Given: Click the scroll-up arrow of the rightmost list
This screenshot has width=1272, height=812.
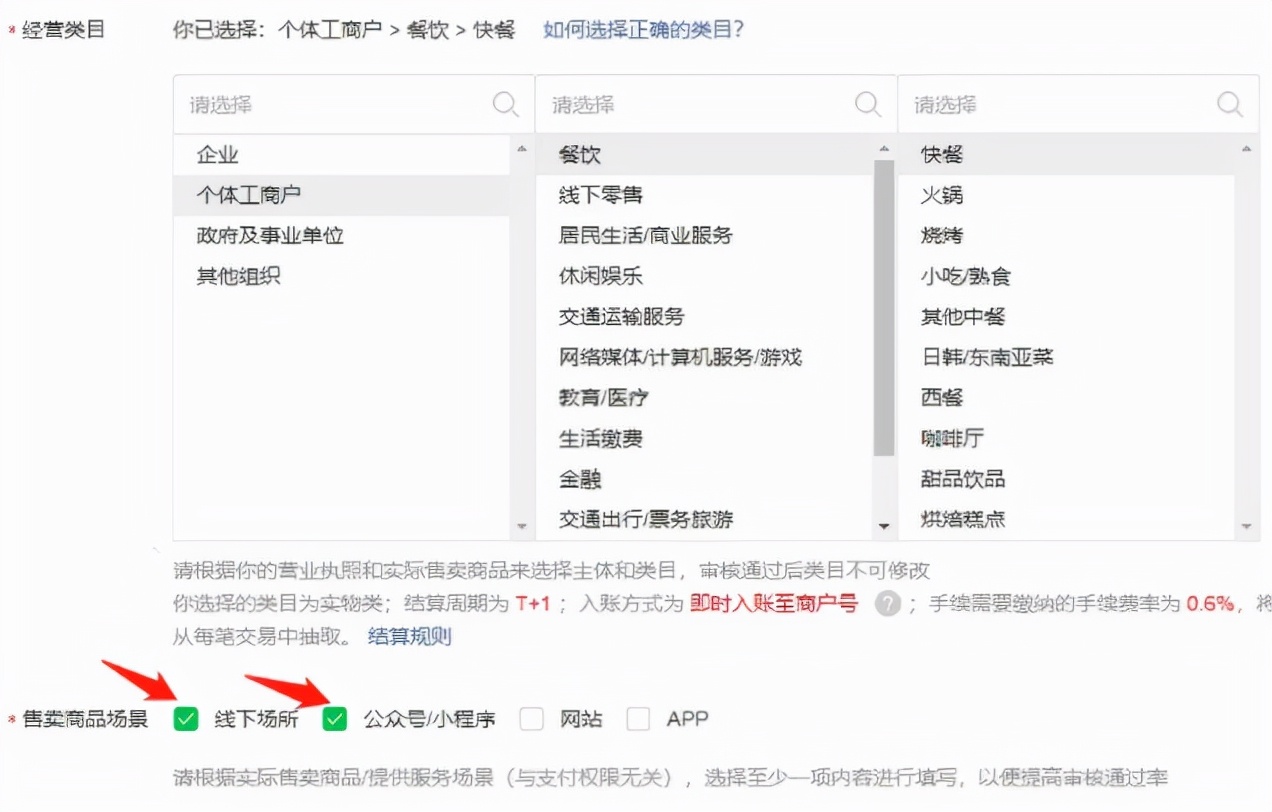Looking at the screenshot, I should pos(1247,146).
